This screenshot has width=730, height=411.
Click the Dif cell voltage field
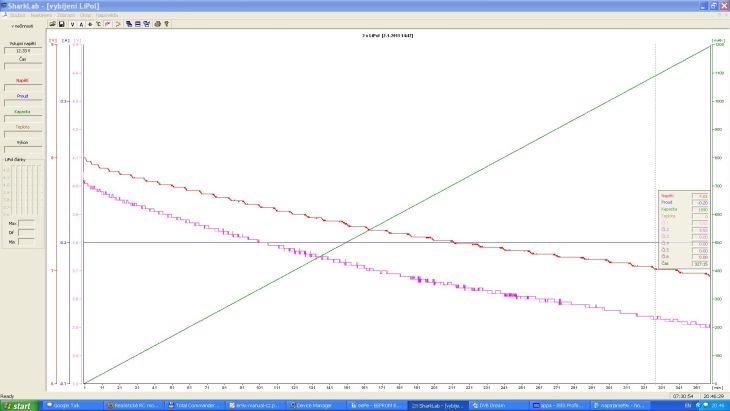tap(26, 232)
